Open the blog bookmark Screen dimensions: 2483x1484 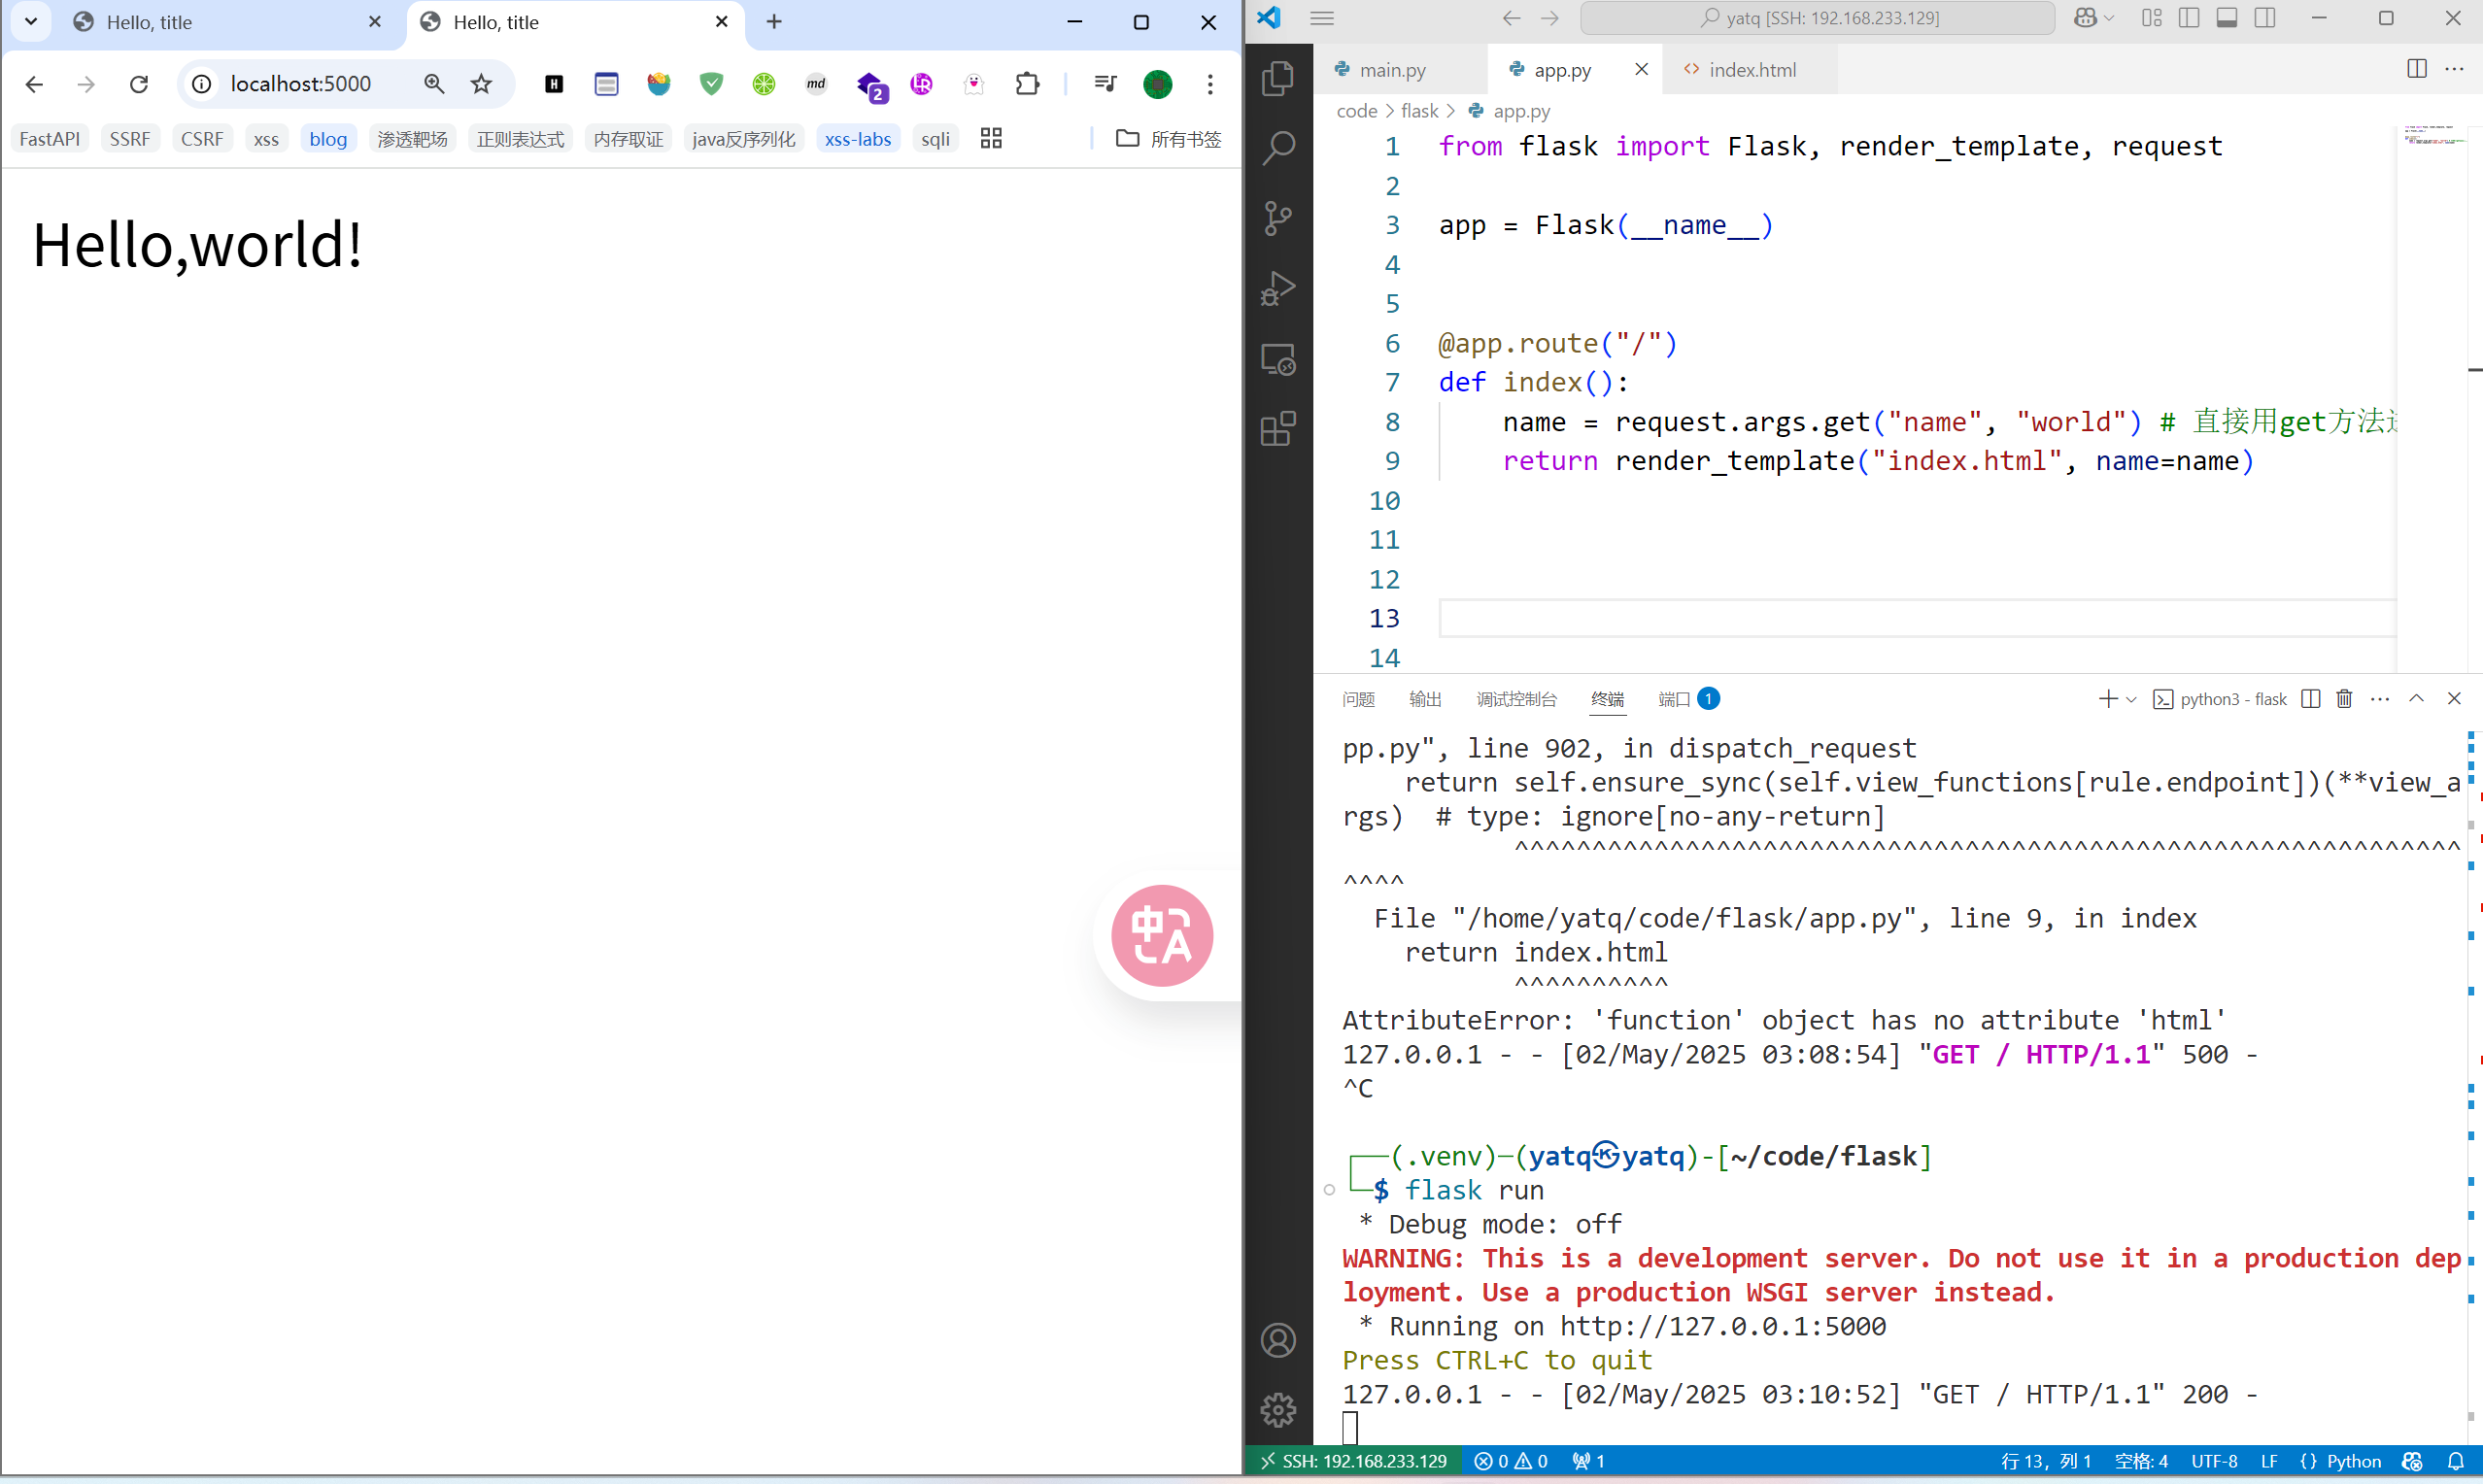coord(328,139)
